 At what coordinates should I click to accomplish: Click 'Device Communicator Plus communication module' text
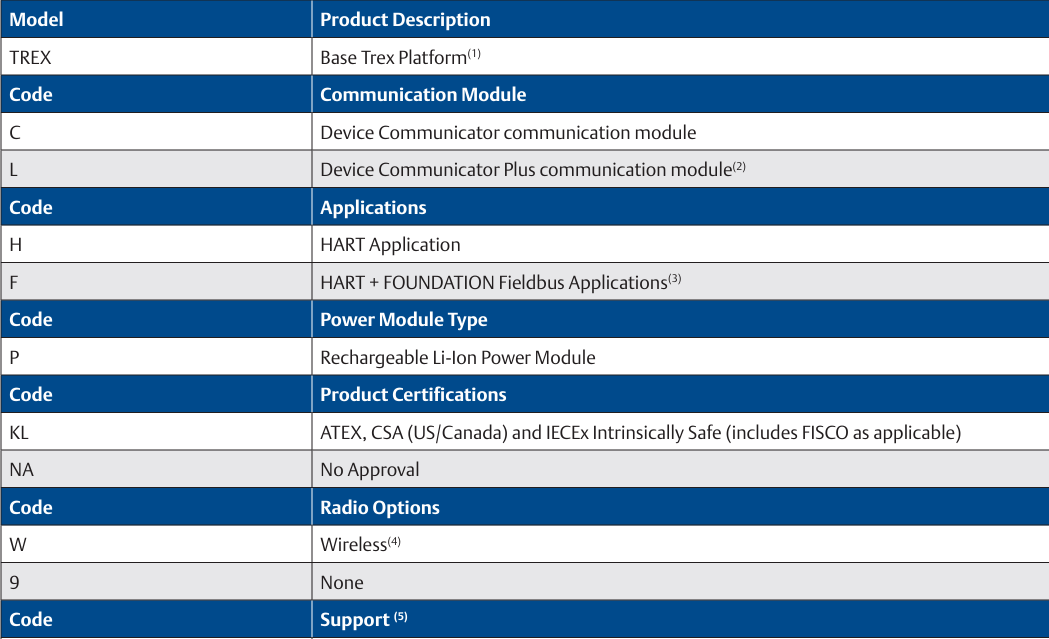[x=526, y=170]
